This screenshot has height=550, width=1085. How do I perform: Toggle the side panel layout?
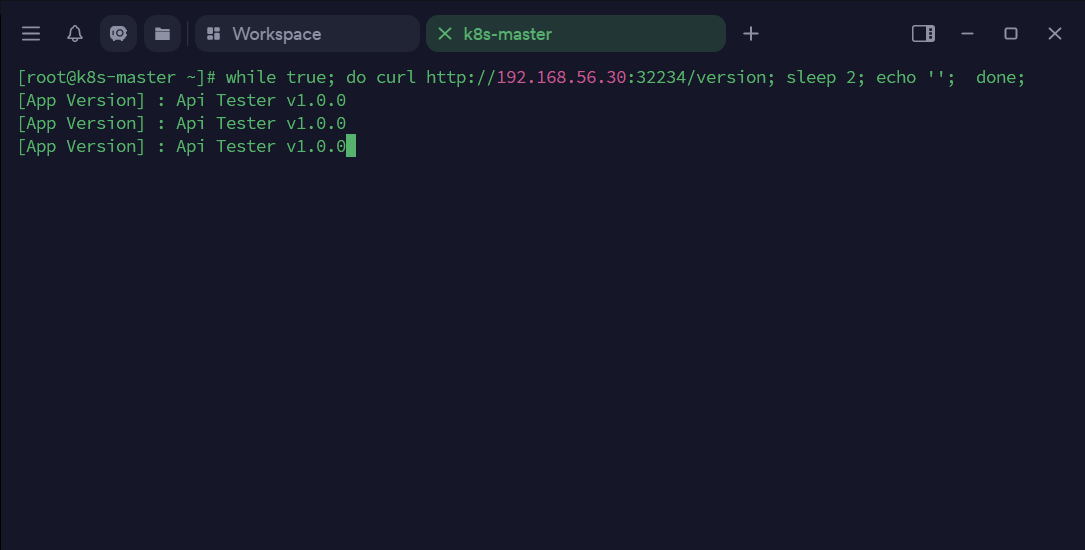[x=923, y=34]
